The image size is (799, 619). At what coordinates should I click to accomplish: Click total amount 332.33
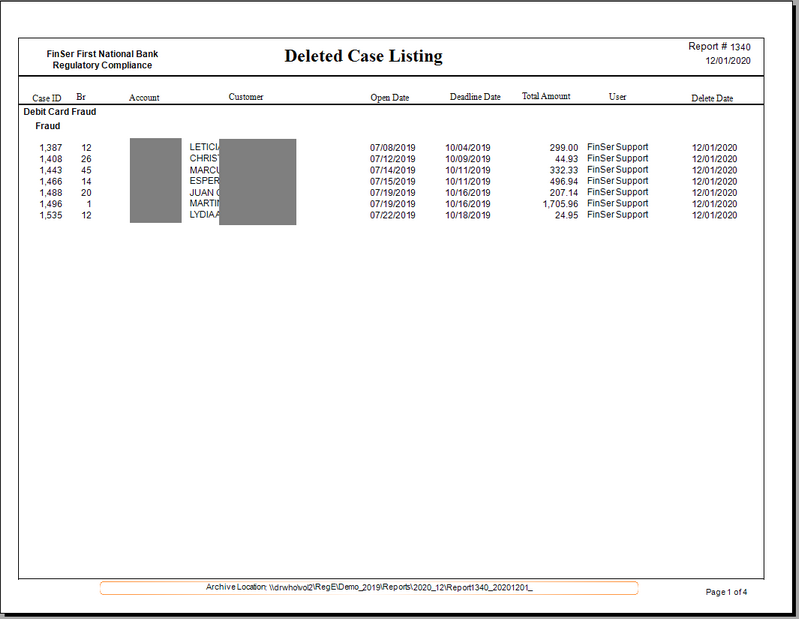(564, 170)
